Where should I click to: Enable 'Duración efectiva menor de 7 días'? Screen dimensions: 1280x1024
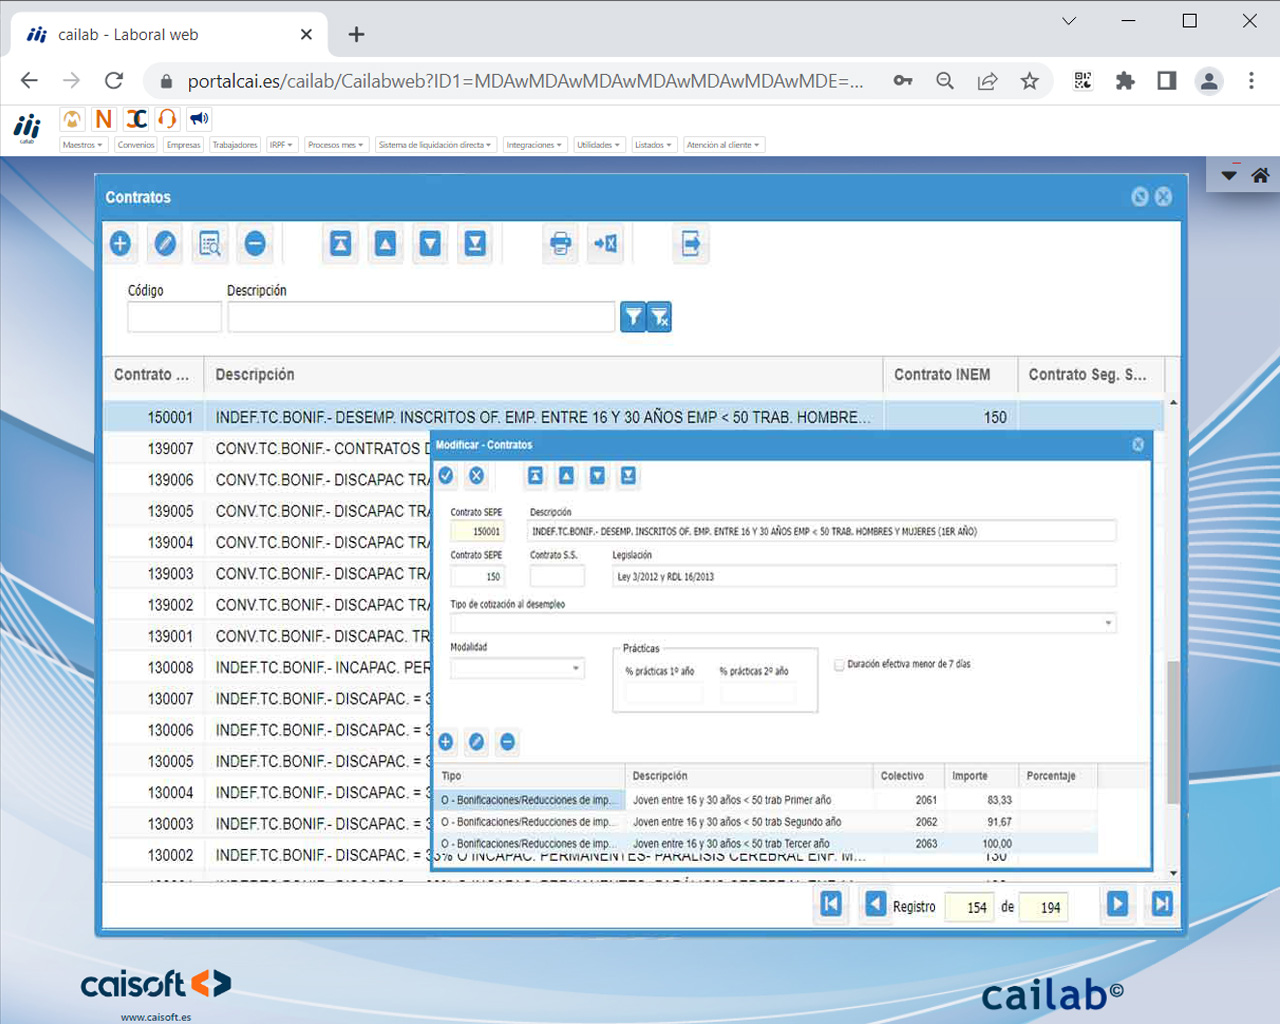[x=841, y=664]
